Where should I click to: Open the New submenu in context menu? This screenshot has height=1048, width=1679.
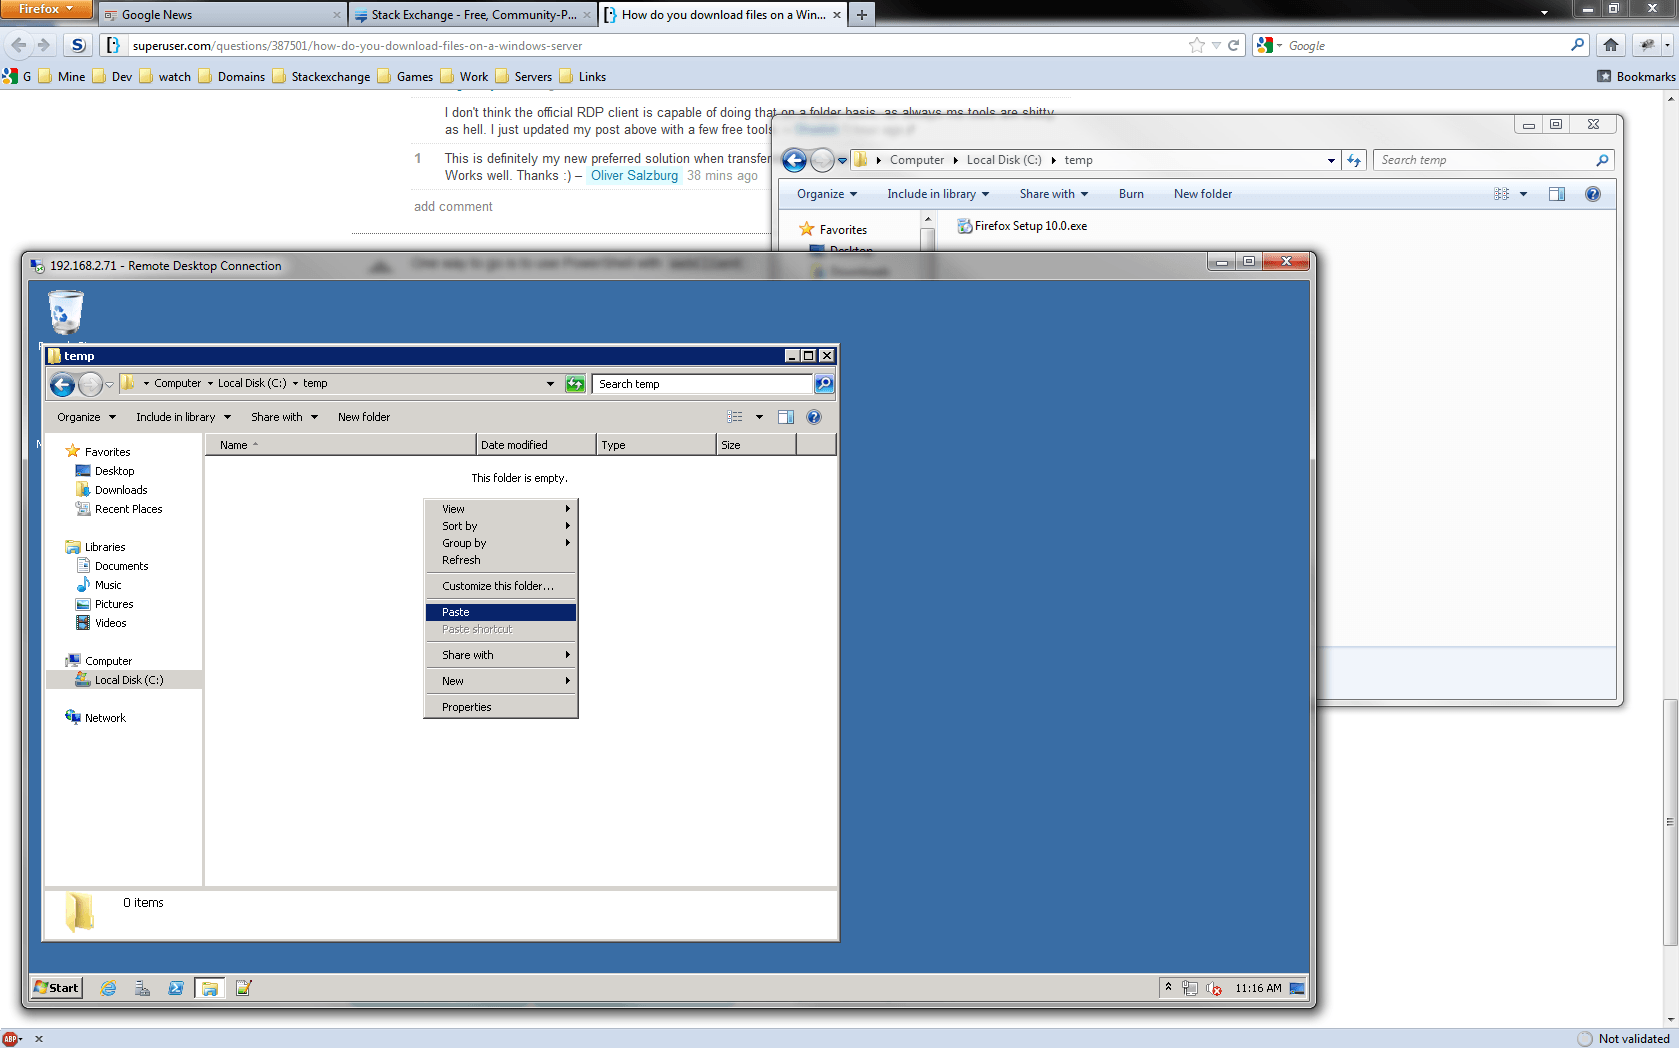[x=500, y=681]
